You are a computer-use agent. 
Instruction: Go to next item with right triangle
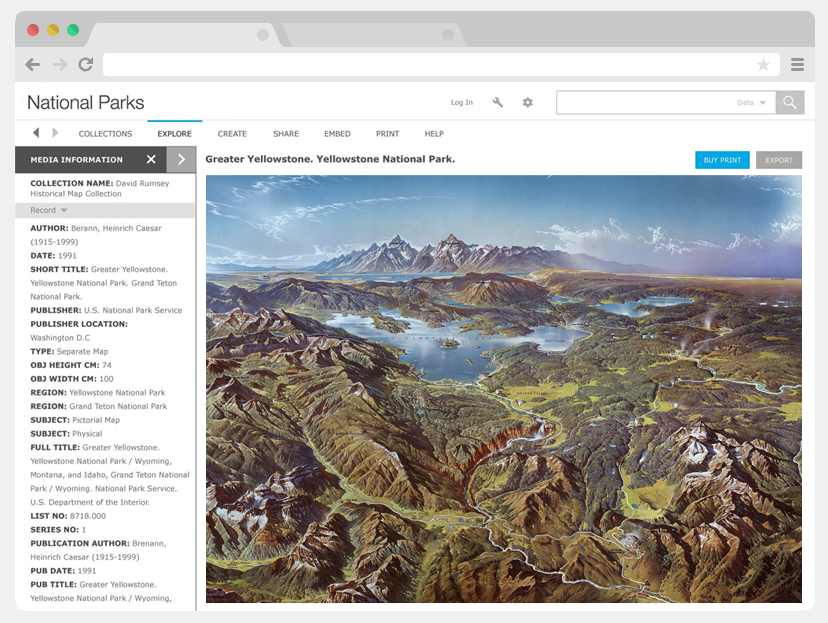(x=55, y=133)
